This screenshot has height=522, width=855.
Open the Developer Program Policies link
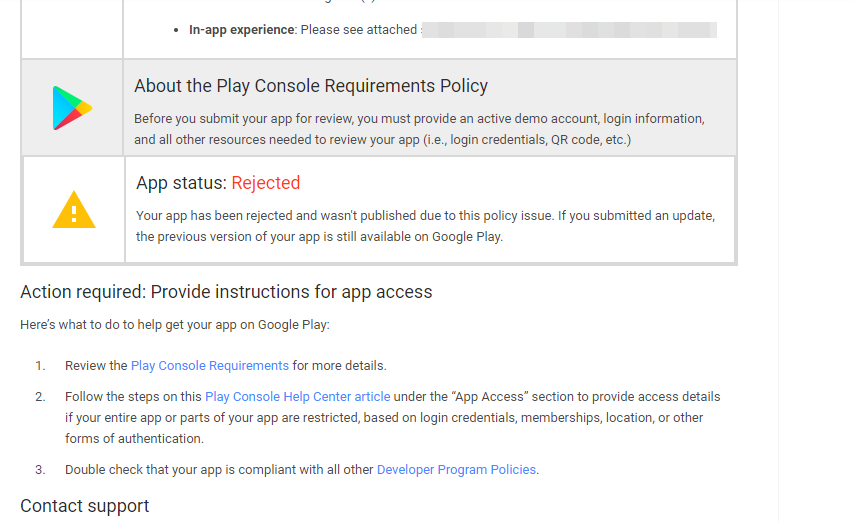pos(456,470)
